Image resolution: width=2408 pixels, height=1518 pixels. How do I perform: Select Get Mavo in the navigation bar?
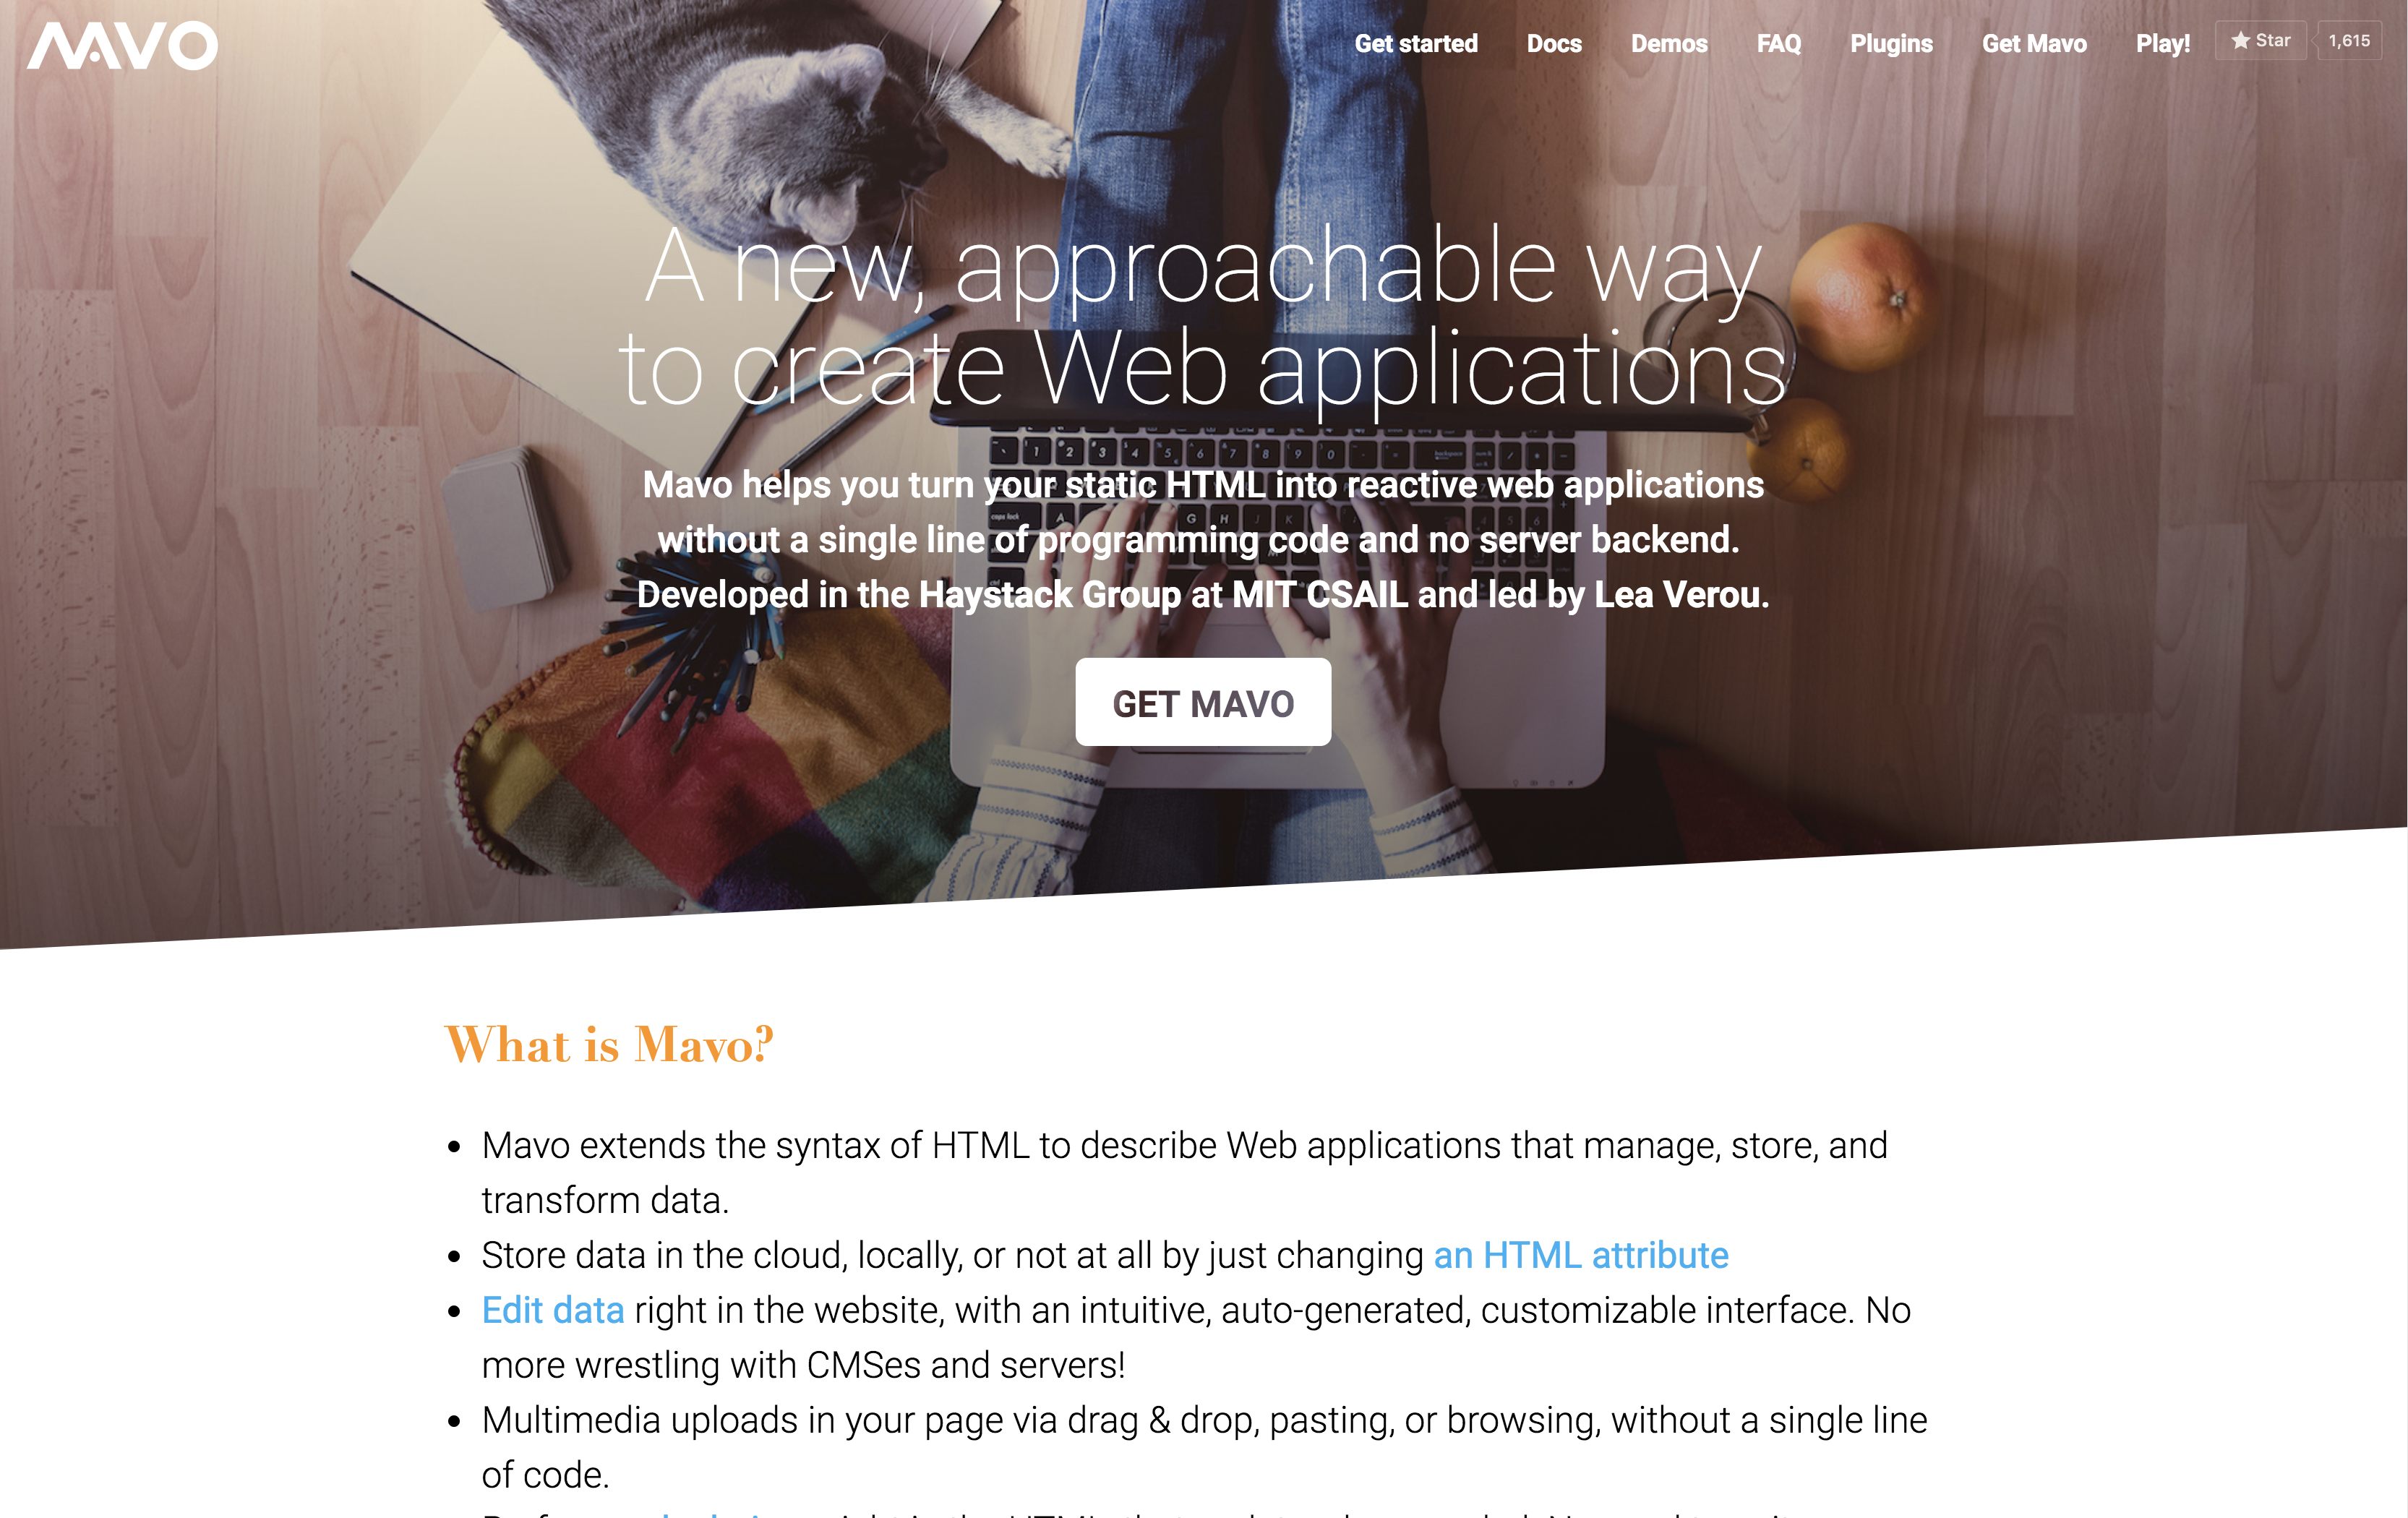pos(2034,44)
